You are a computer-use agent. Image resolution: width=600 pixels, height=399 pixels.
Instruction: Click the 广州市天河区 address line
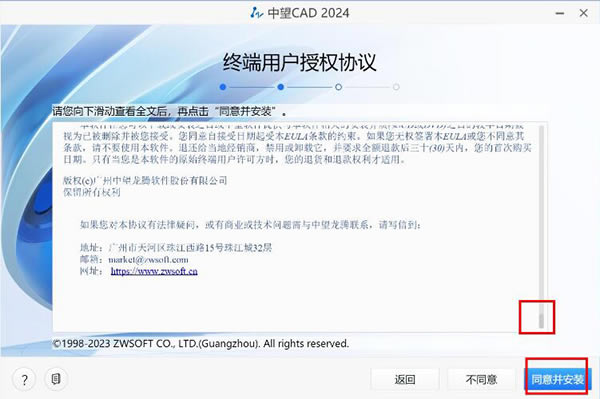pos(176,248)
